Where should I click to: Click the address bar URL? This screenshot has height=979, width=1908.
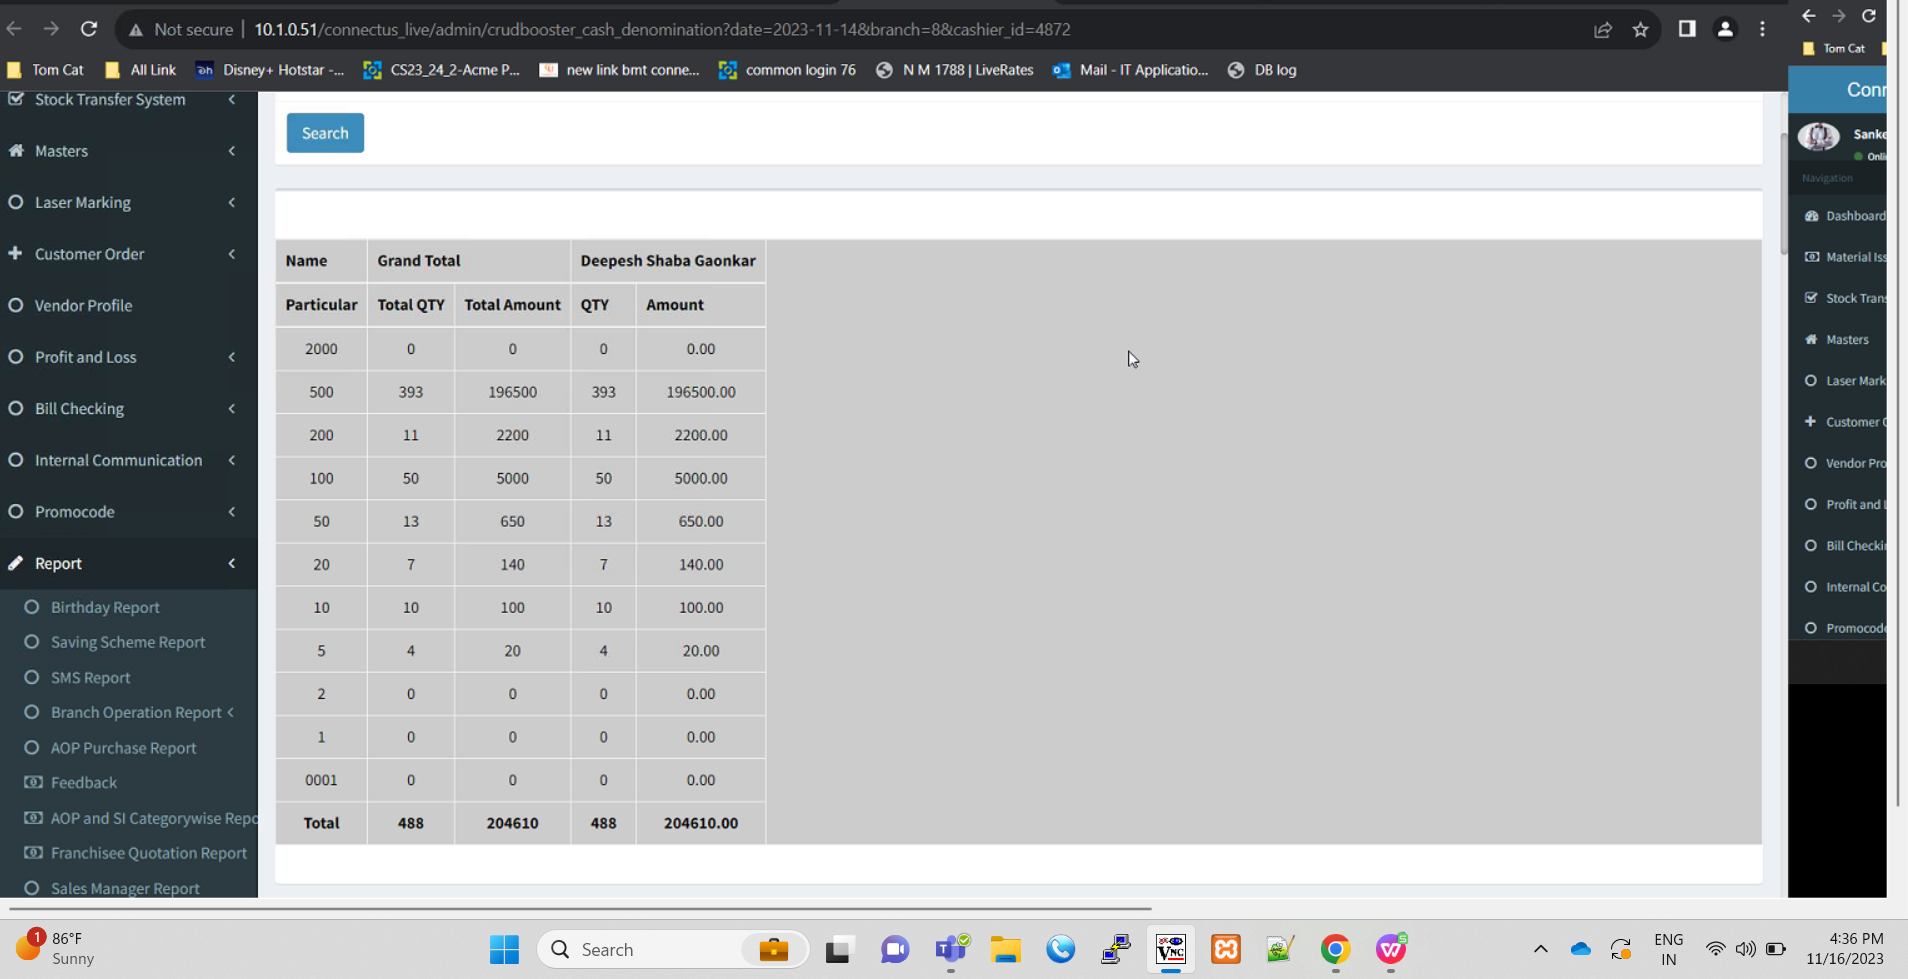click(662, 30)
